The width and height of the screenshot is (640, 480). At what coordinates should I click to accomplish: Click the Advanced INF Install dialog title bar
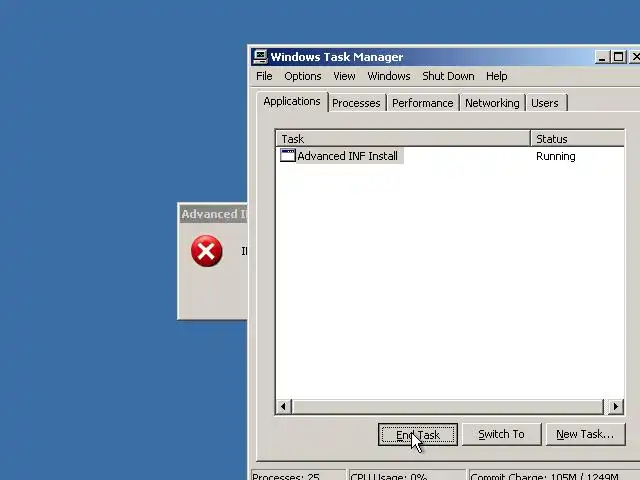click(x=213, y=214)
